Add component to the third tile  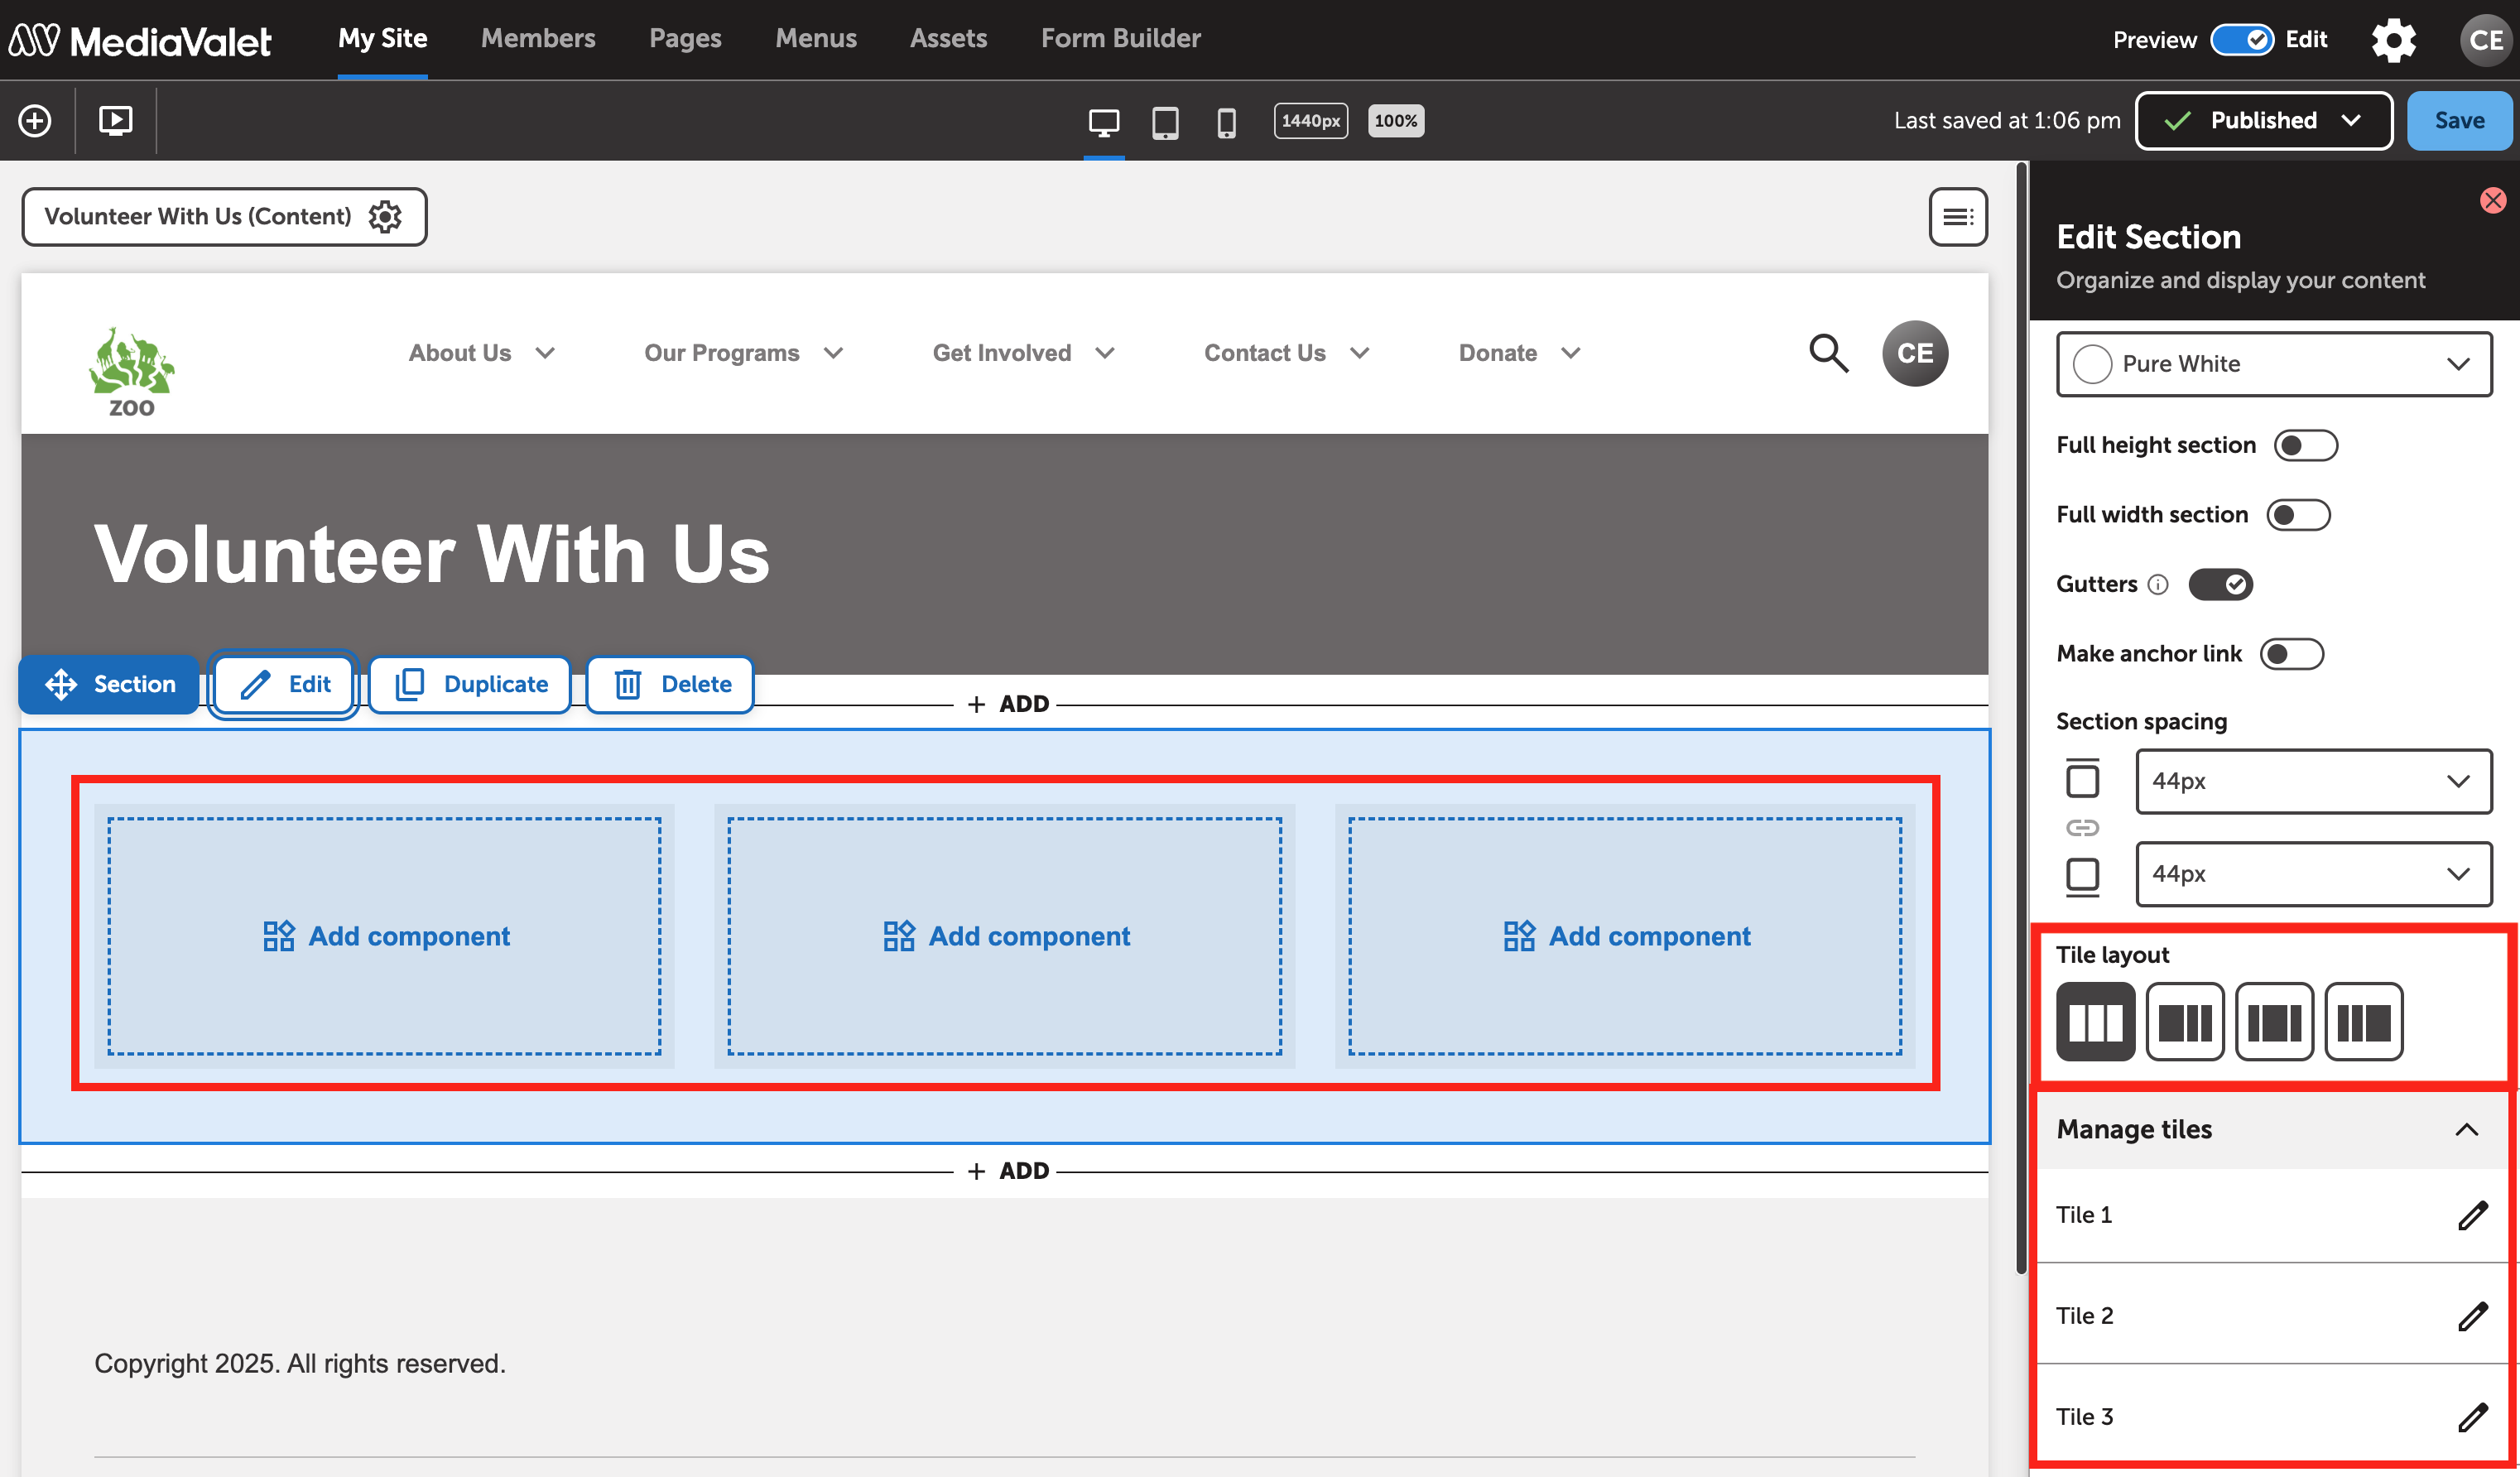coord(1625,936)
